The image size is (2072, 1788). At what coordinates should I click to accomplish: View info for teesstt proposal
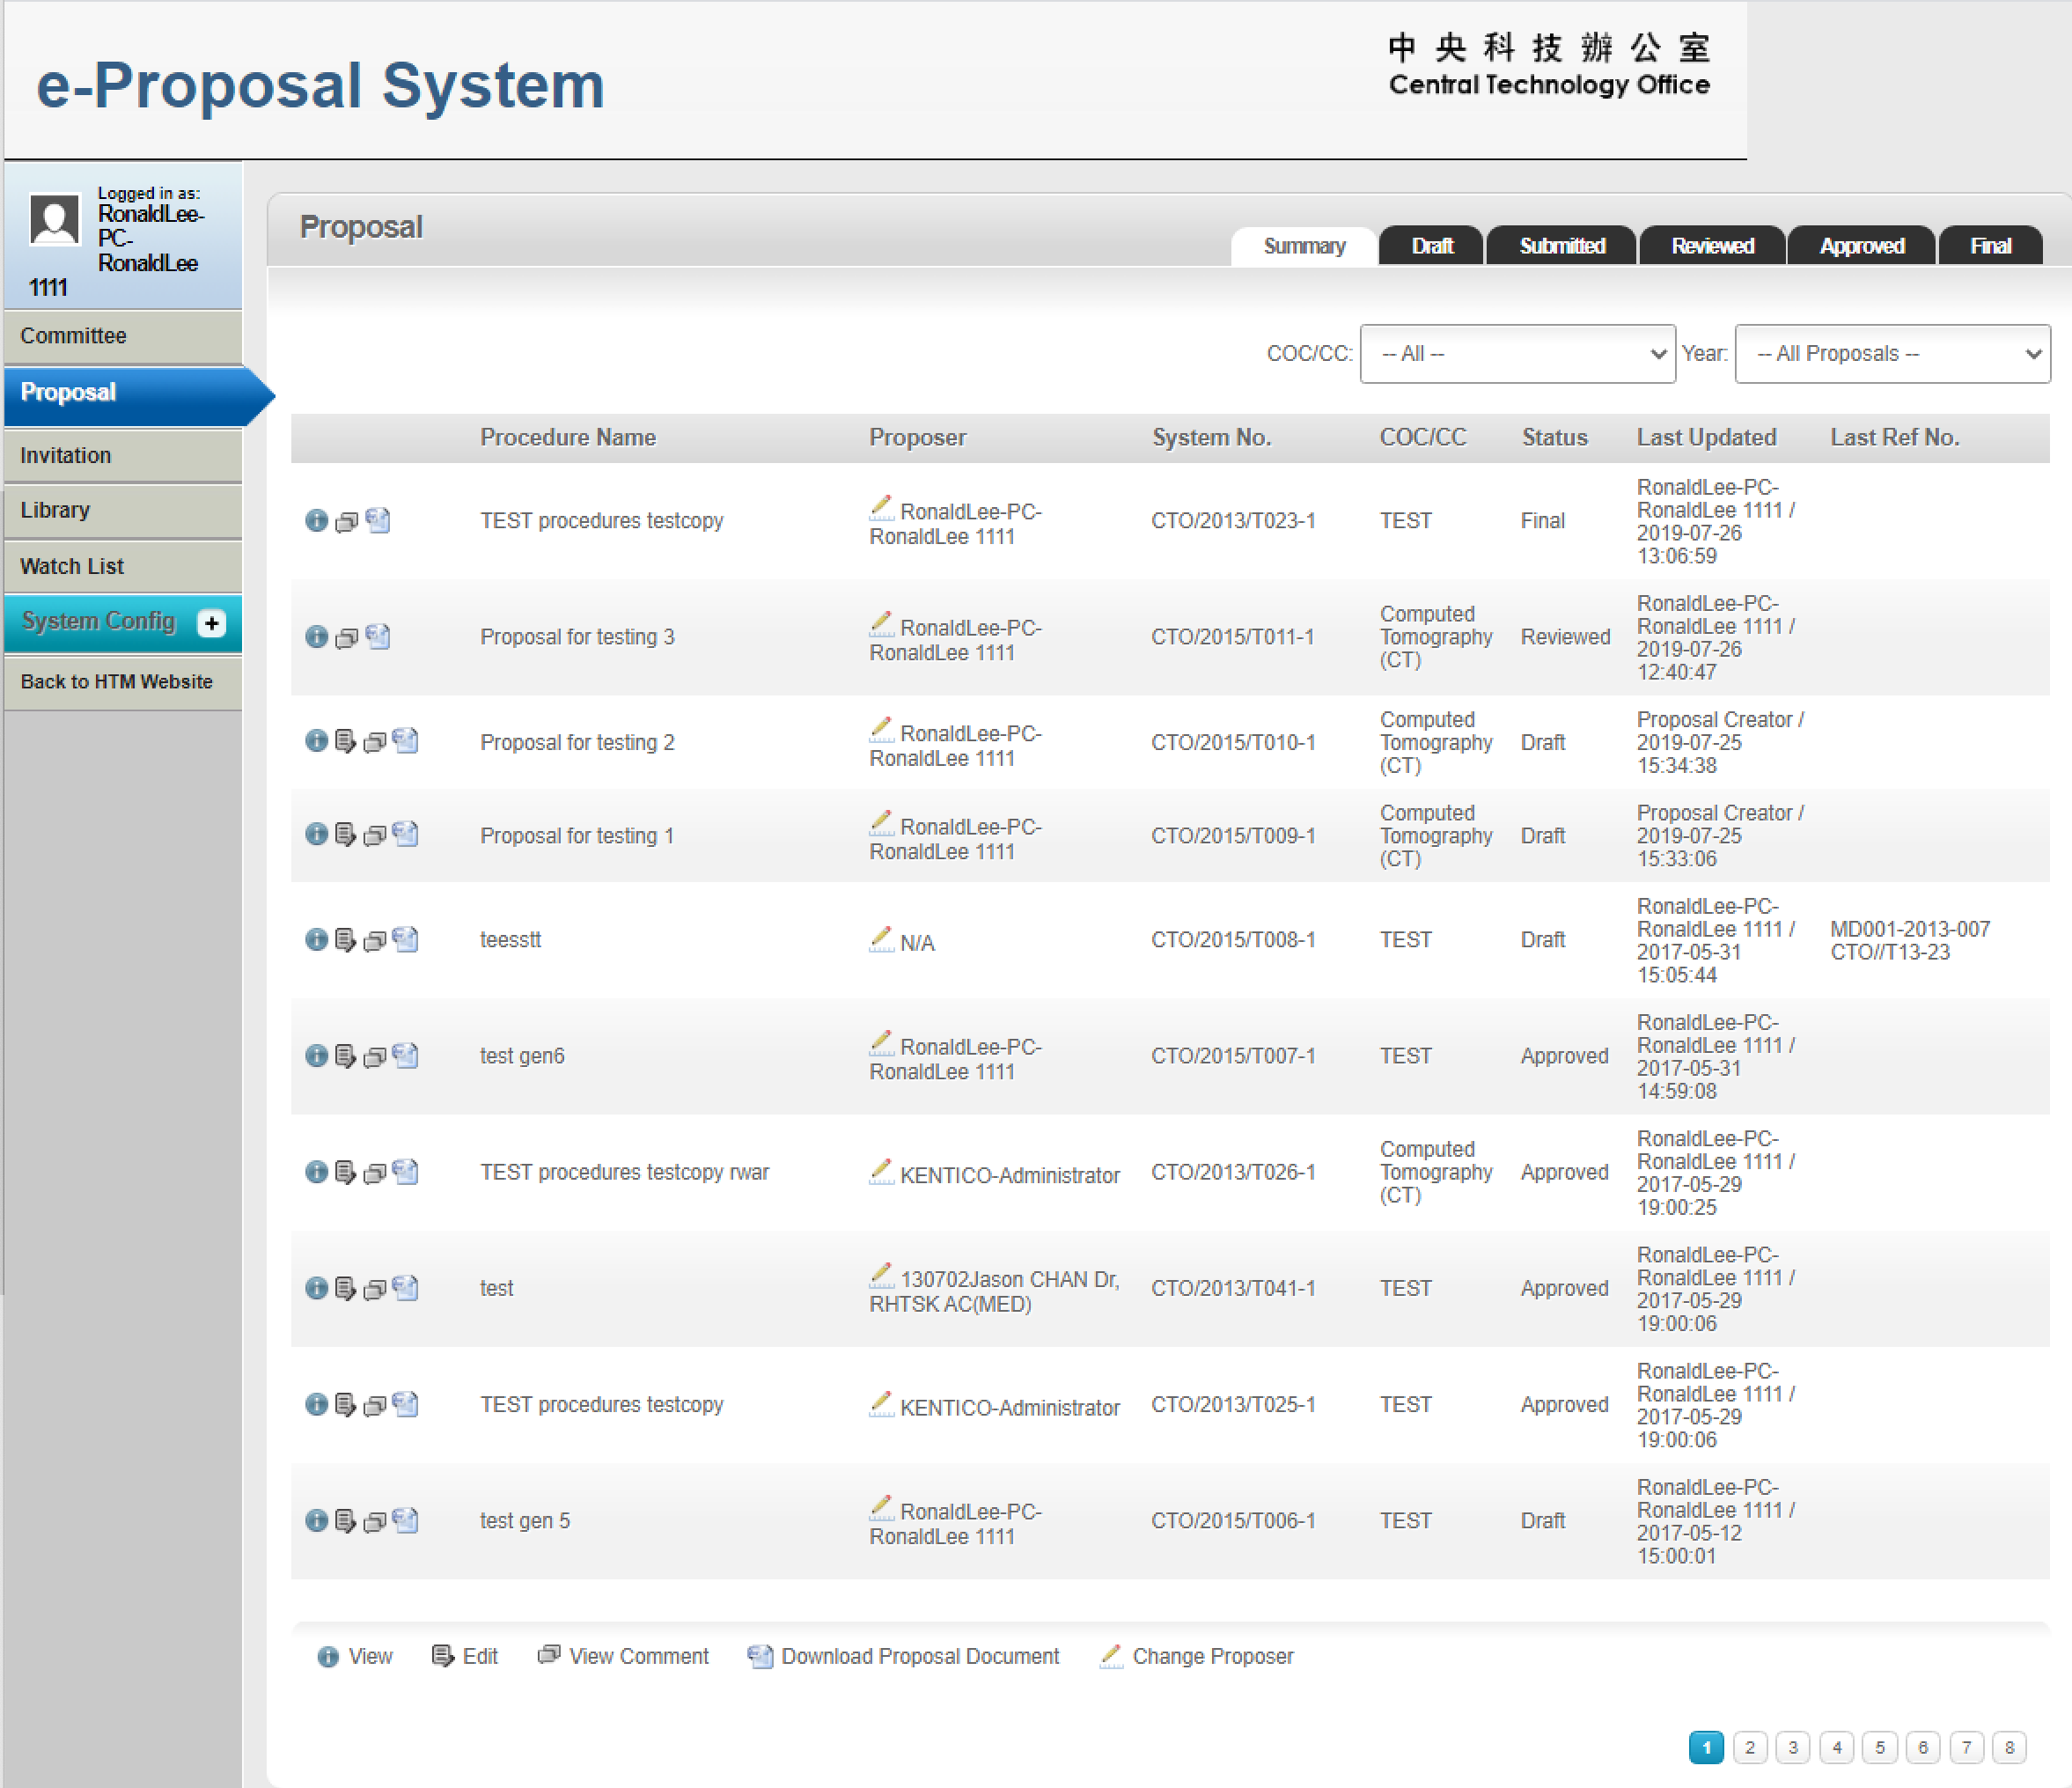316,939
